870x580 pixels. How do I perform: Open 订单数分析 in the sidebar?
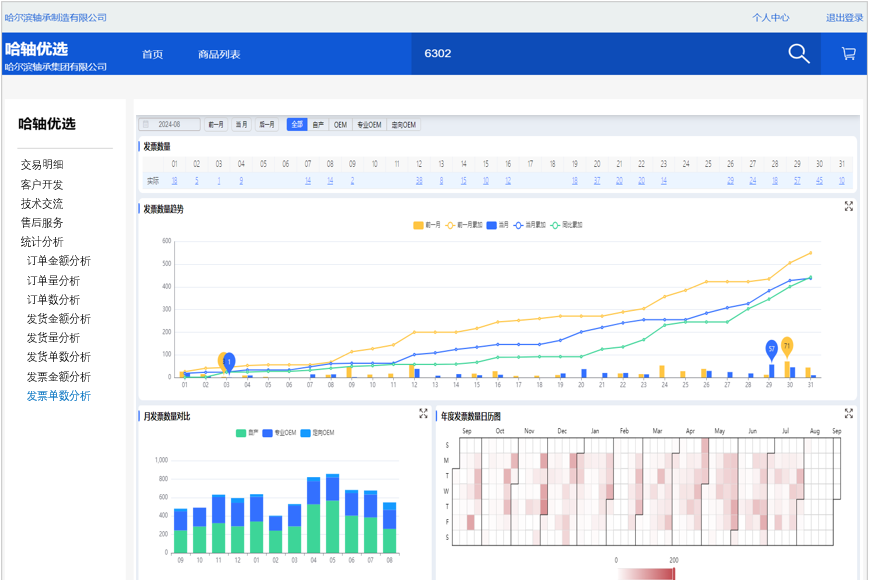coord(53,300)
